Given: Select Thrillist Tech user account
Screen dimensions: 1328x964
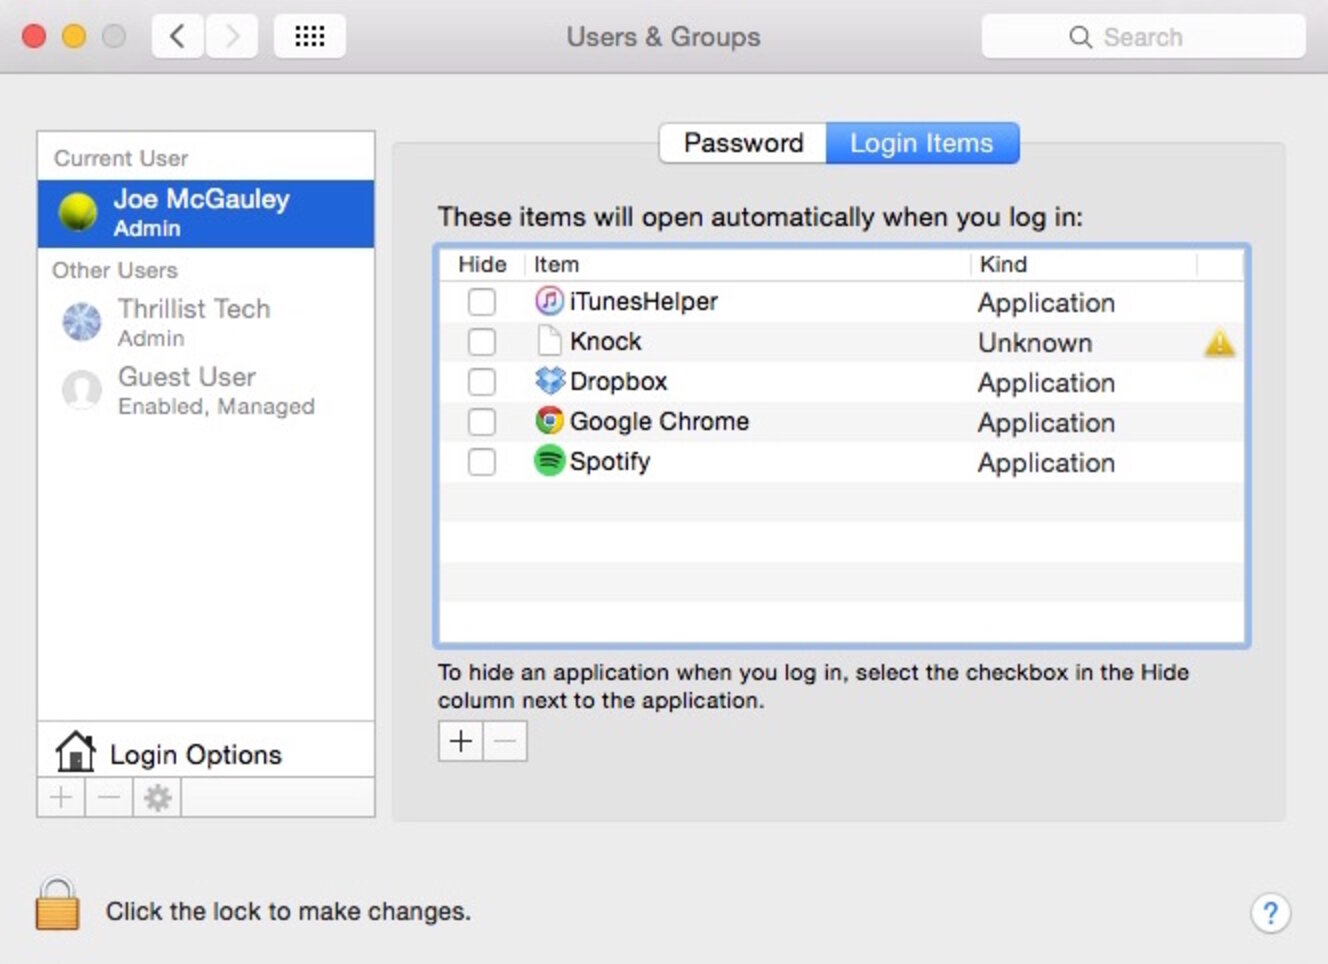Looking at the screenshot, I should point(193,321).
